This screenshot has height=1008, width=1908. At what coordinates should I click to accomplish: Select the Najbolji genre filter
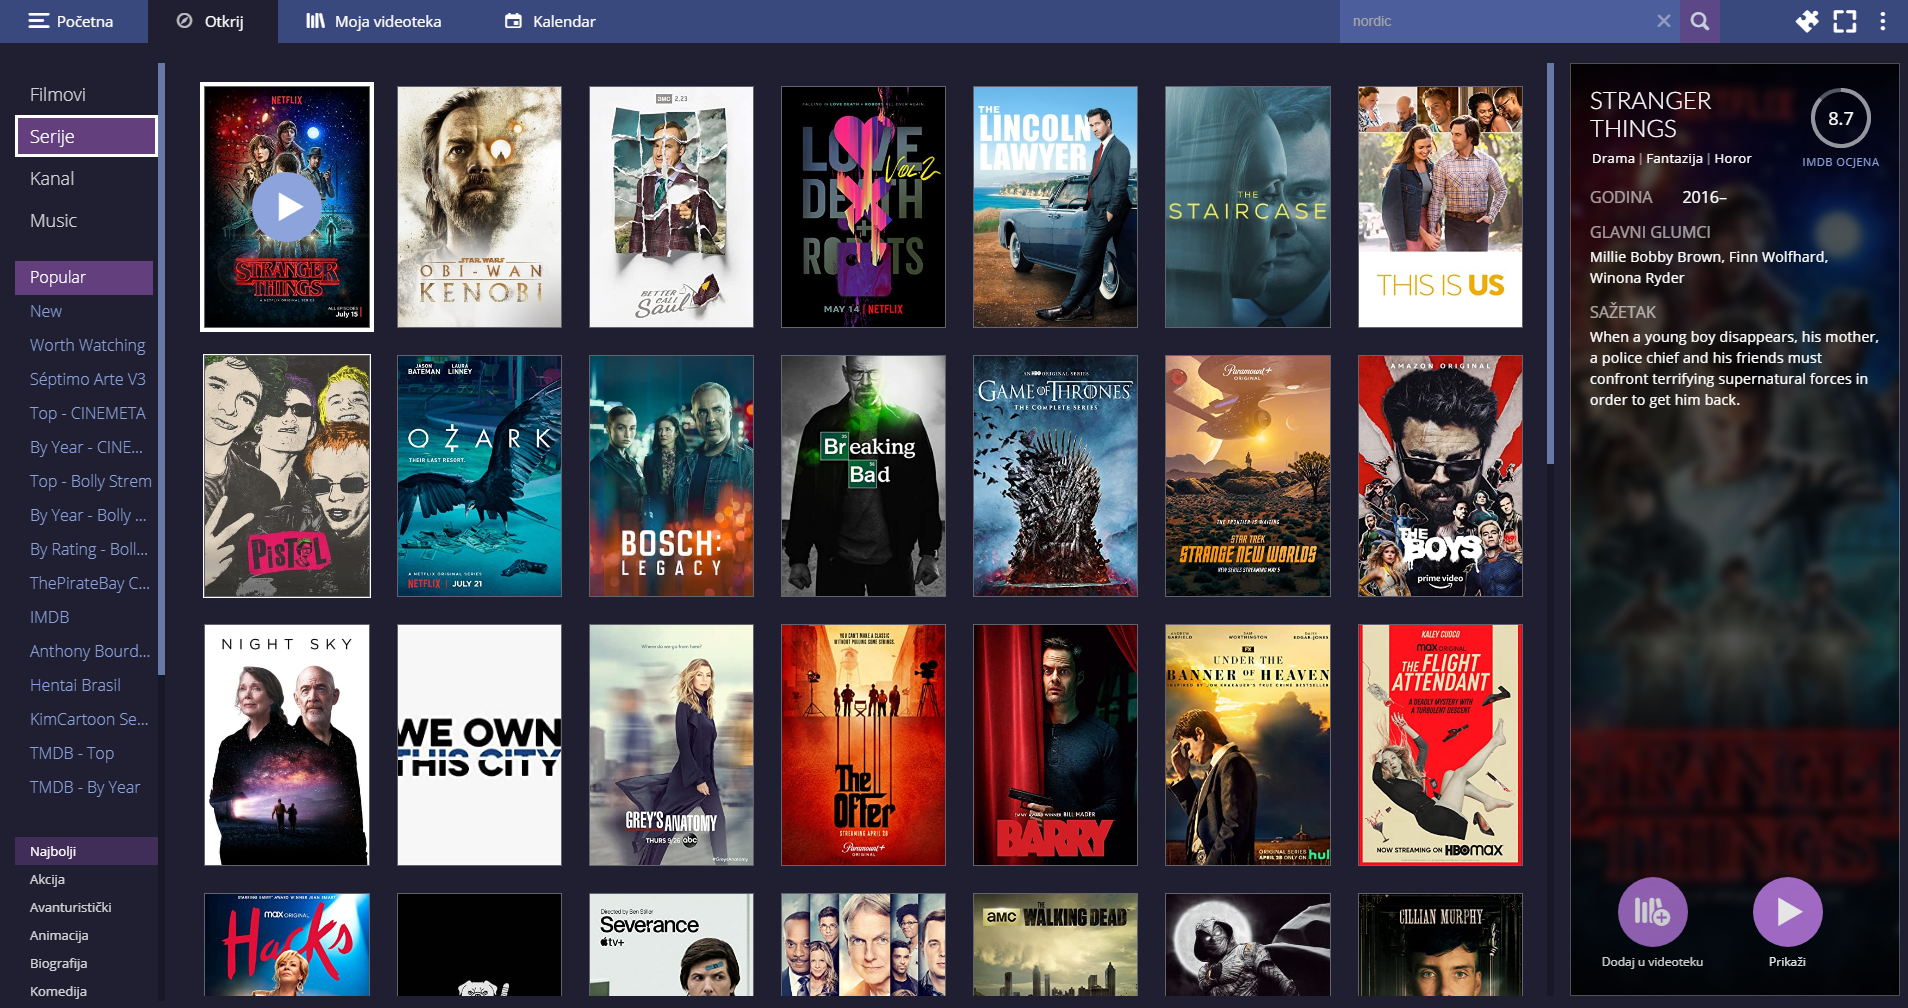pos(86,851)
